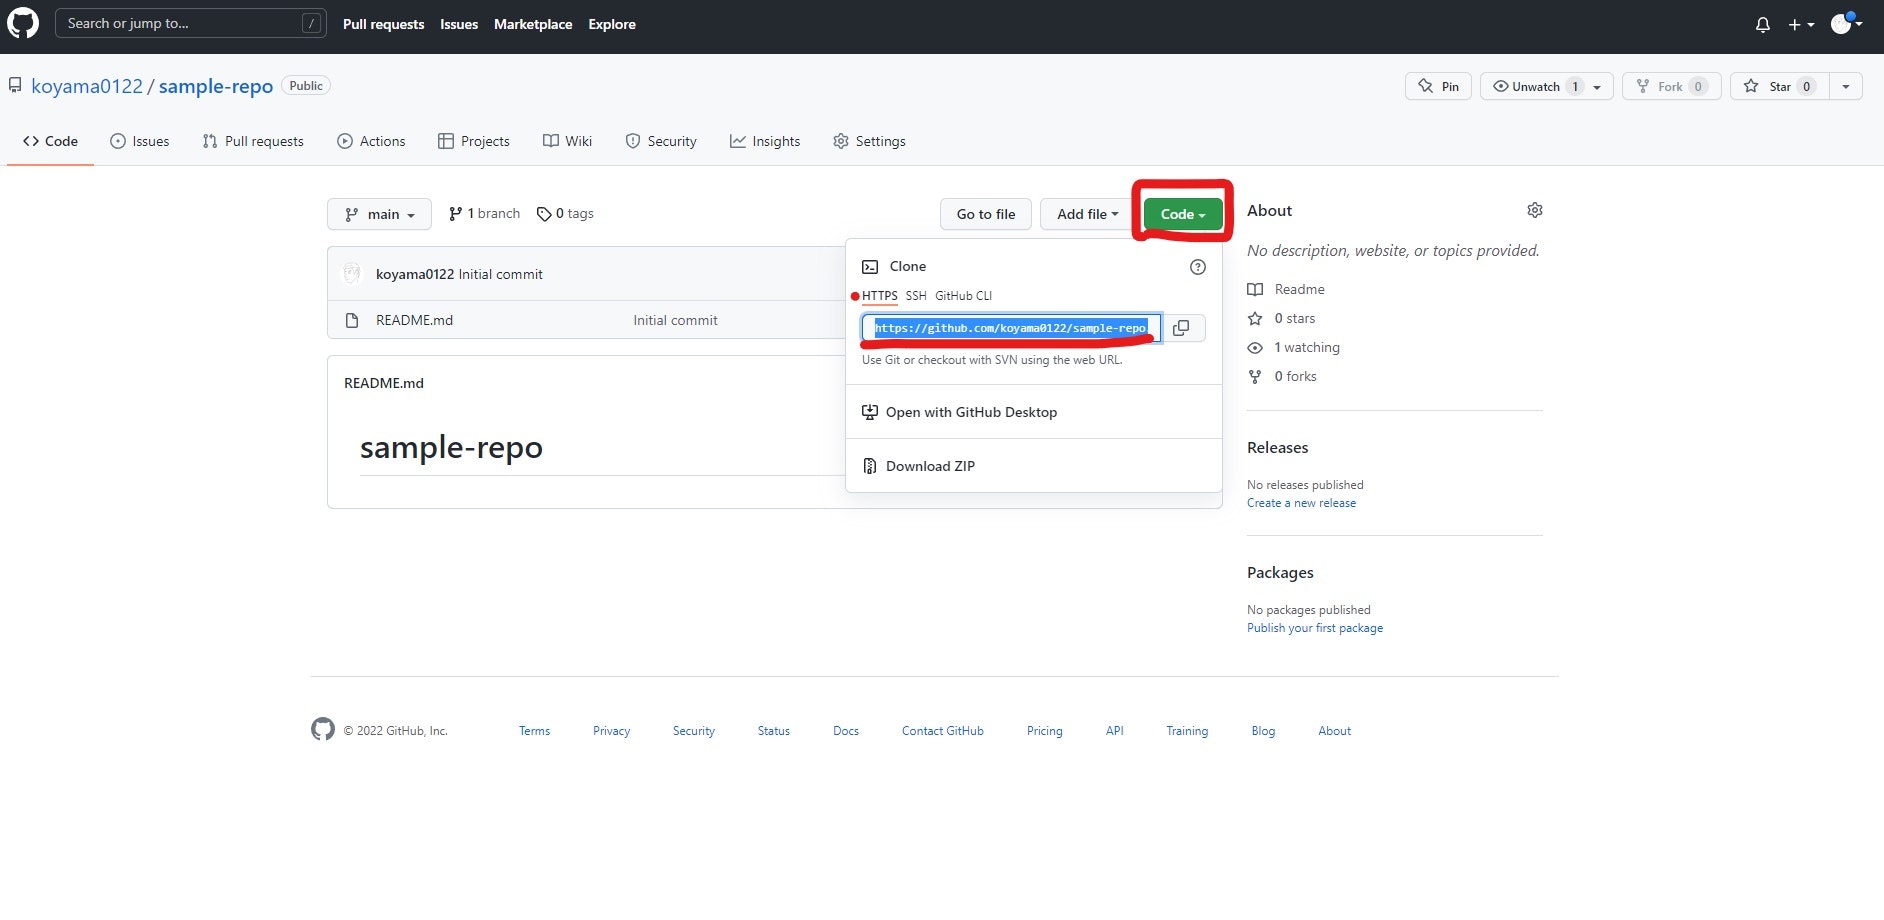Open the 0 forks link
This screenshot has height=920, width=1884.
1282,376
